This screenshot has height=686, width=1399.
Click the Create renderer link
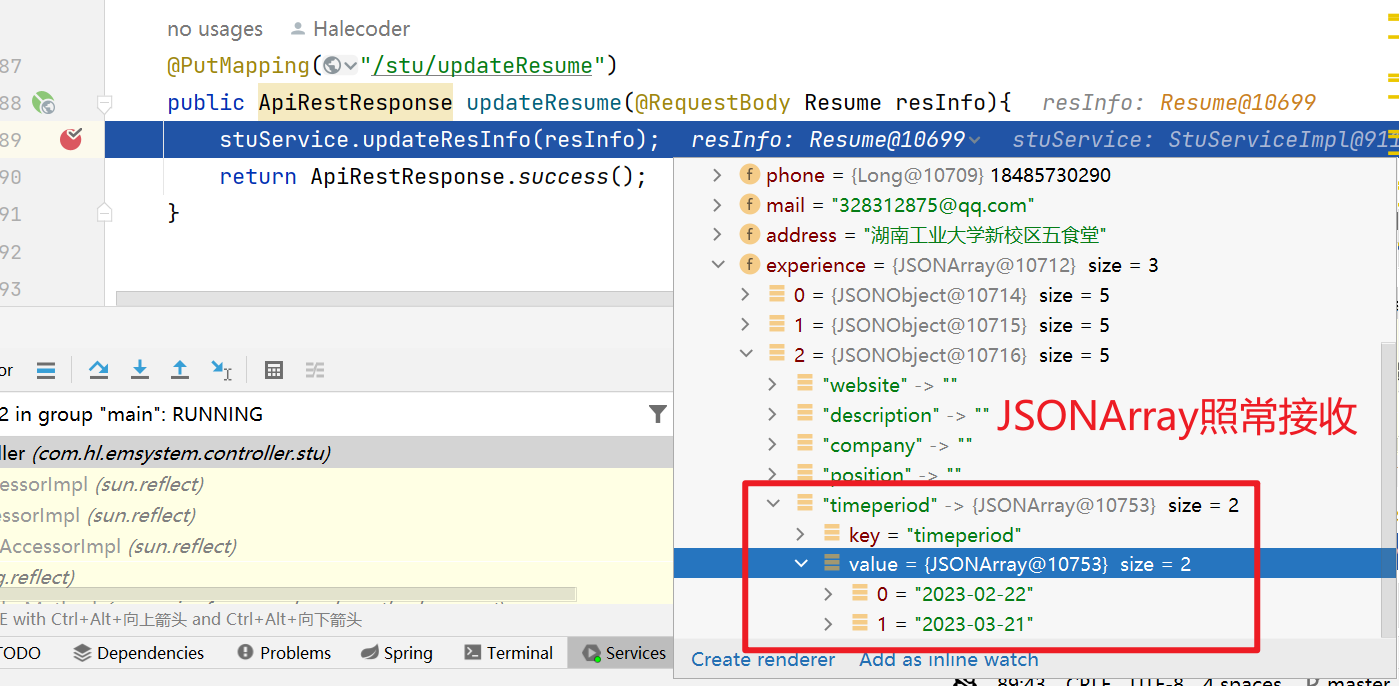(x=763, y=660)
